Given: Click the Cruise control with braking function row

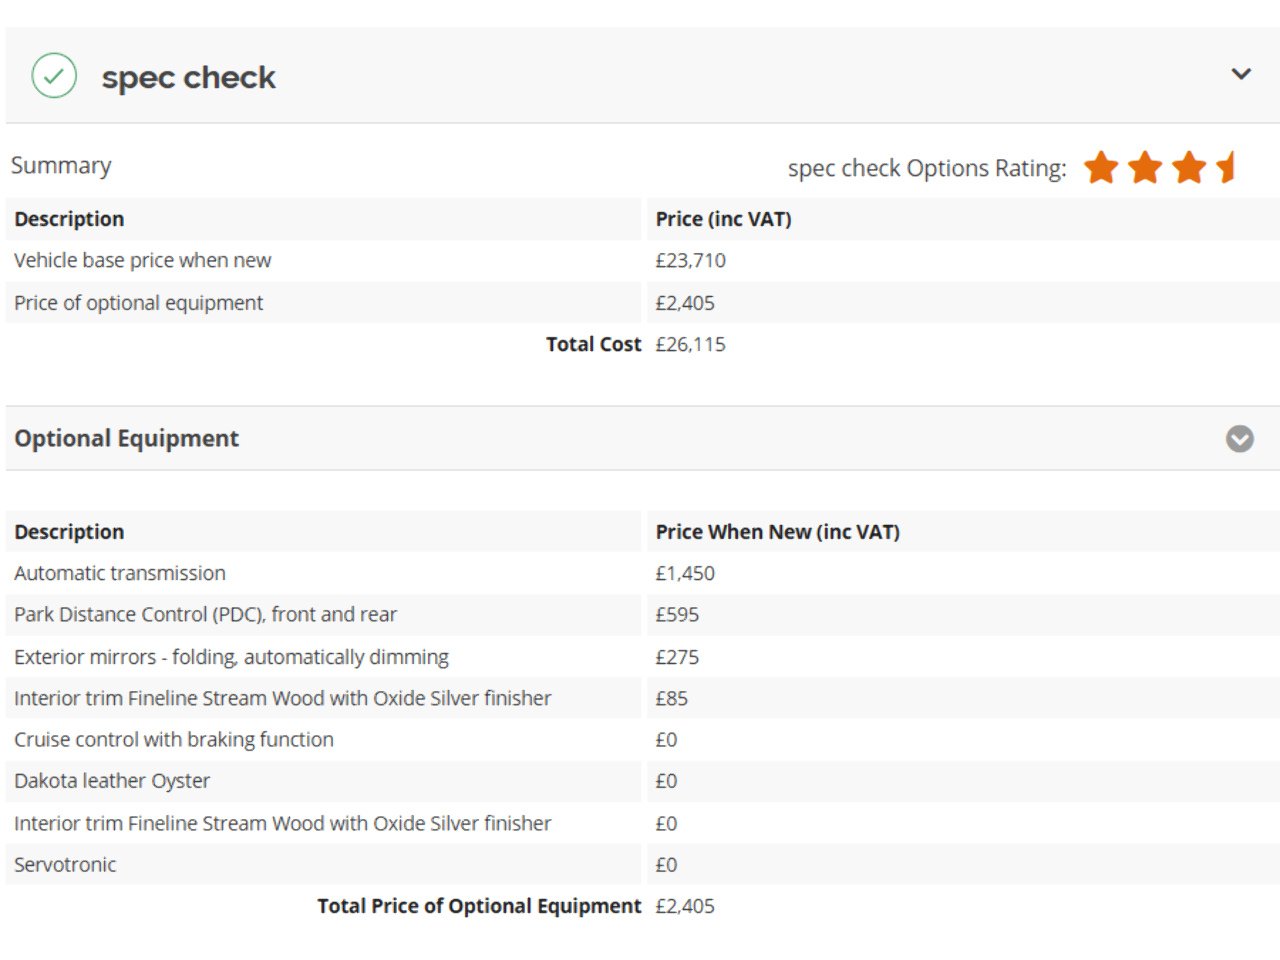Looking at the screenshot, I should click(x=643, y=740).
